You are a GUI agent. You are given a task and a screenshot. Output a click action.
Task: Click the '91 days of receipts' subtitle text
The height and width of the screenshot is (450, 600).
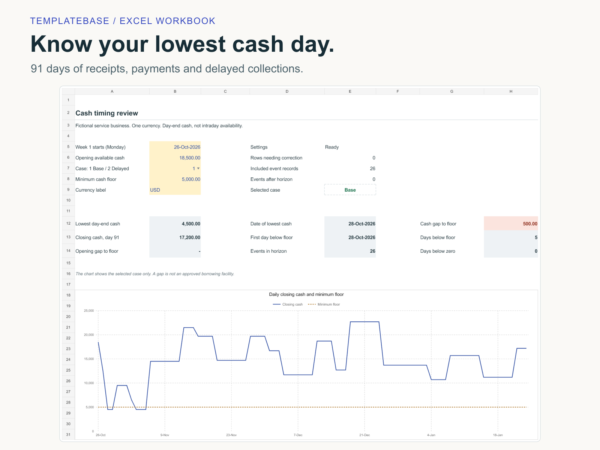[x=166, y=69]
